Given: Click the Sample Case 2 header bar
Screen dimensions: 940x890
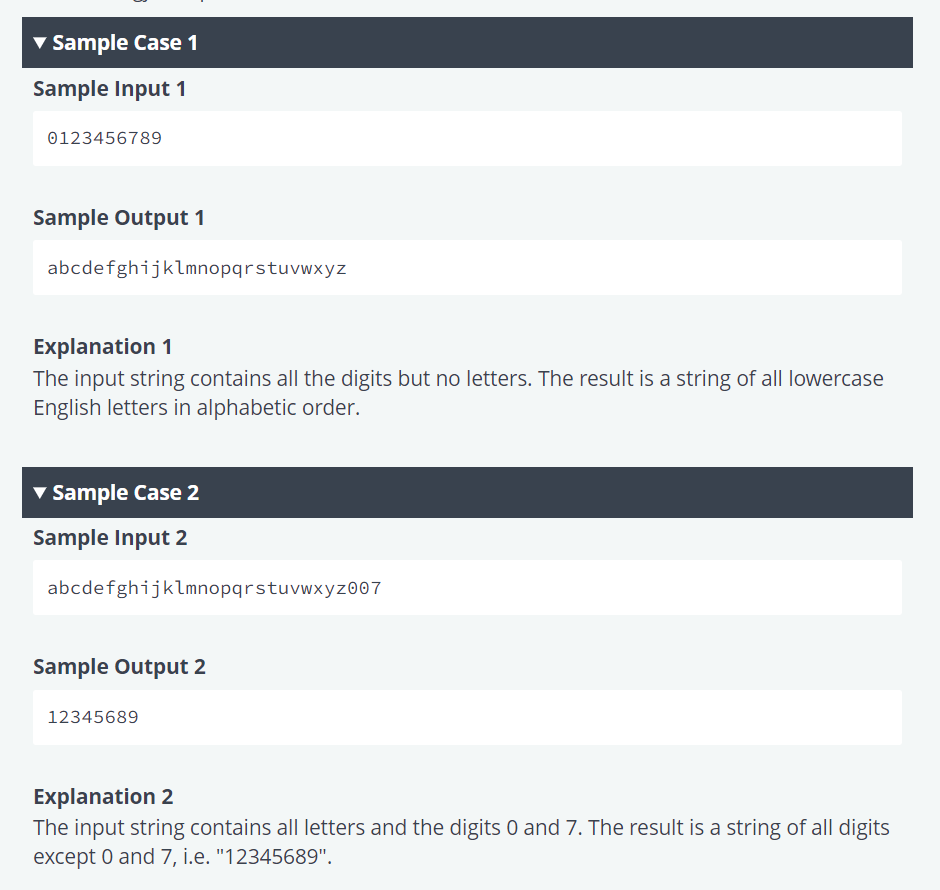Looking at the screenshot, I should click(x=467, y=493).
